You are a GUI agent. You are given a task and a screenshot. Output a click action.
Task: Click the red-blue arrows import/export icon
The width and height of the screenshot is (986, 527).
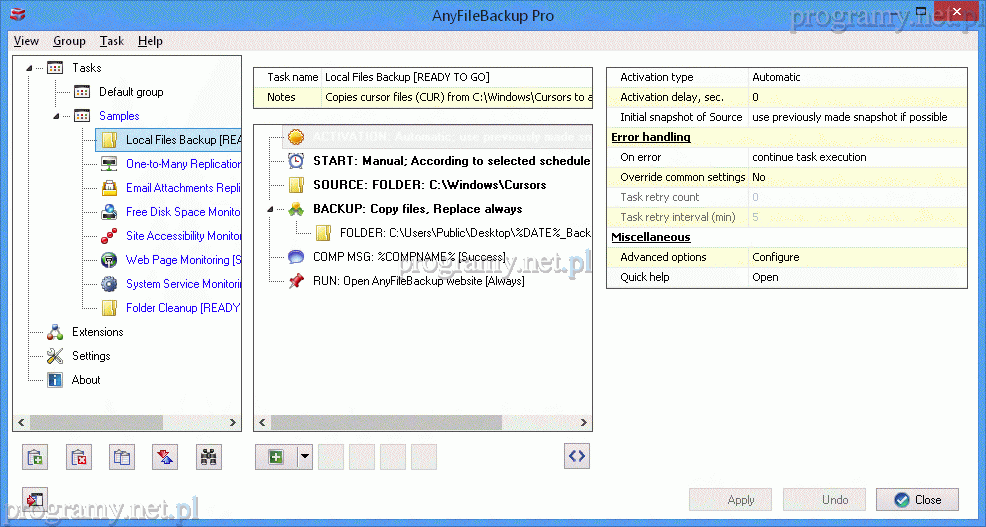[x=166, y=458]
